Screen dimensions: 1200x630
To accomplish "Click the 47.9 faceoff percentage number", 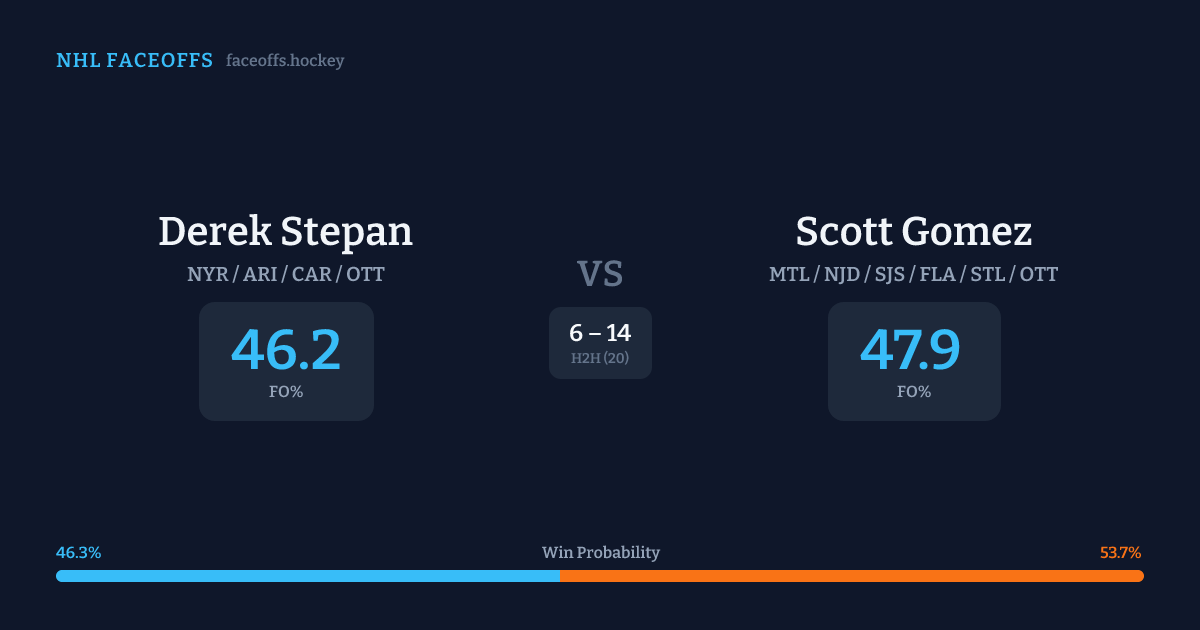I will 913,349.
